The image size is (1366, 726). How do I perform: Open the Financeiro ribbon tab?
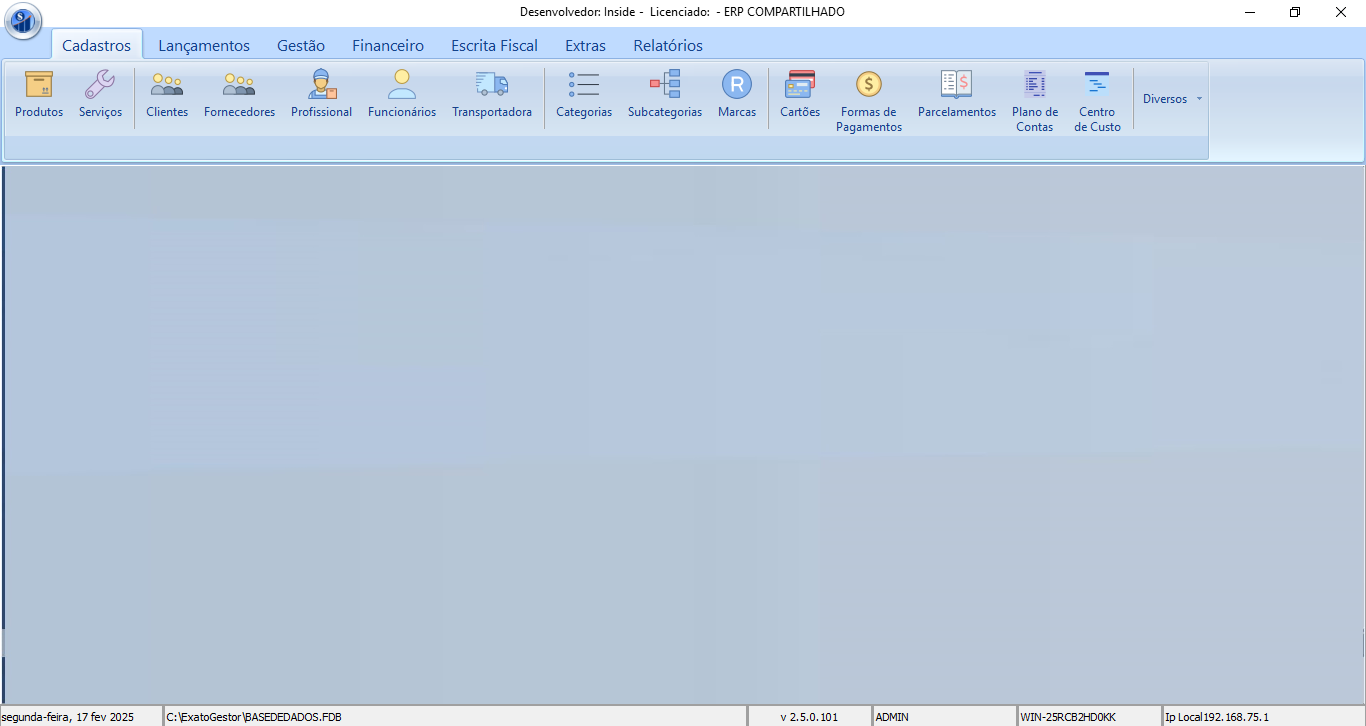coord(388,45)
